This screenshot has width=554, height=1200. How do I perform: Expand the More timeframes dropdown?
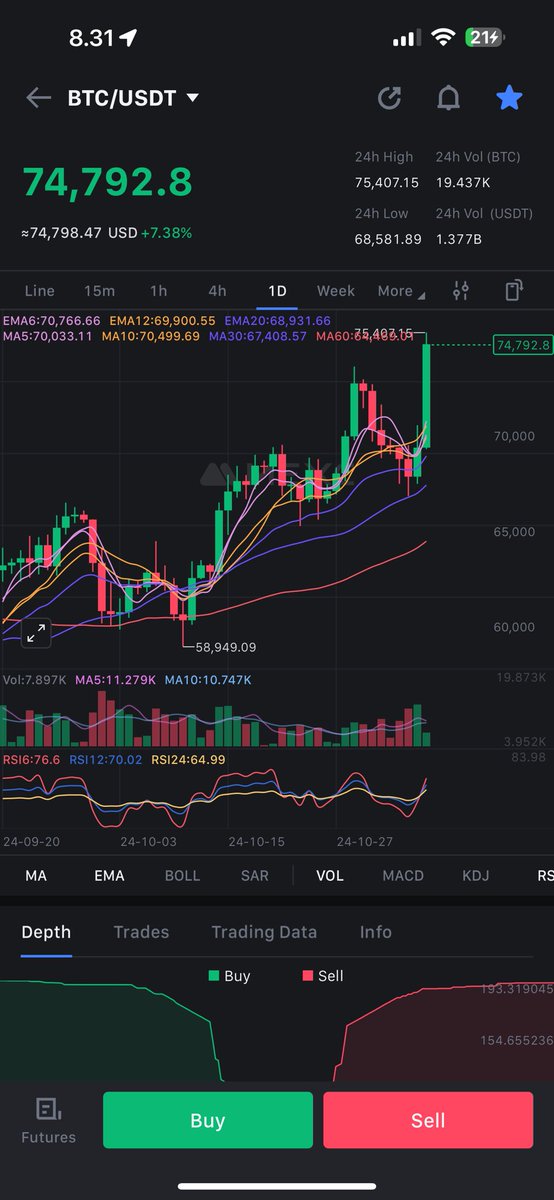401,291
